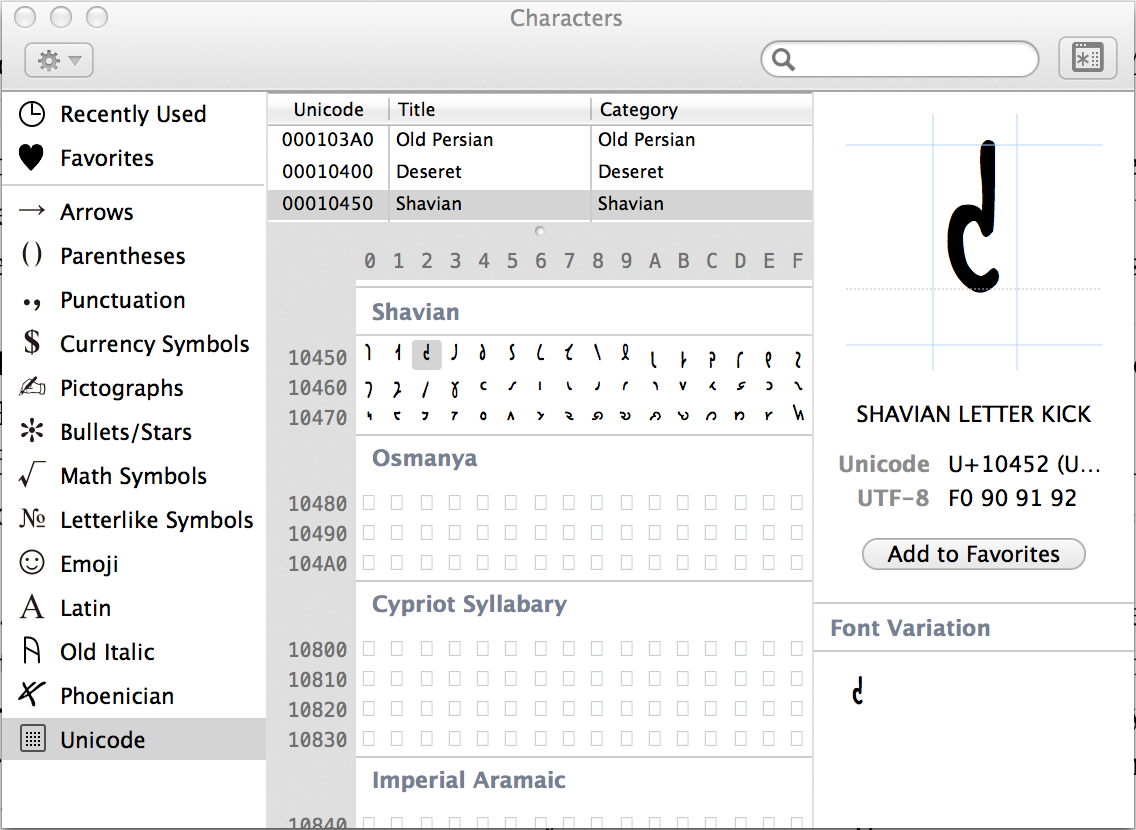
Task: Open the Parentheses category icon
Action: [32, 255]
